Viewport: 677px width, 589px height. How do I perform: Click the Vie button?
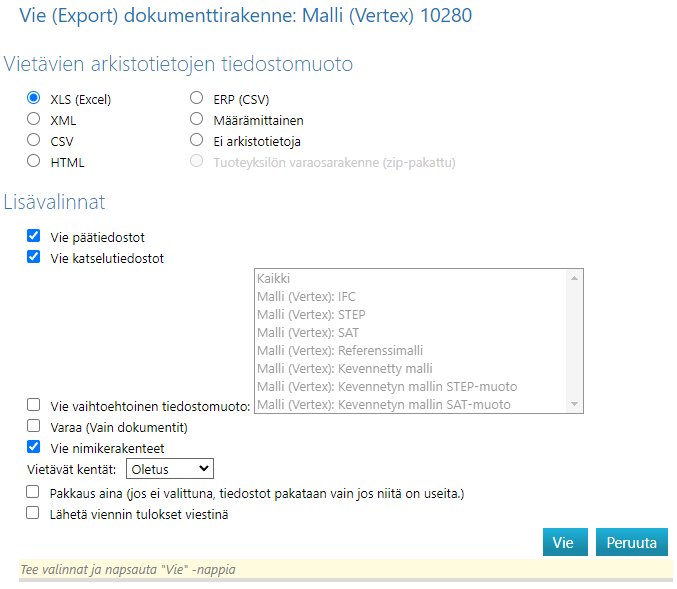[563, 542]
